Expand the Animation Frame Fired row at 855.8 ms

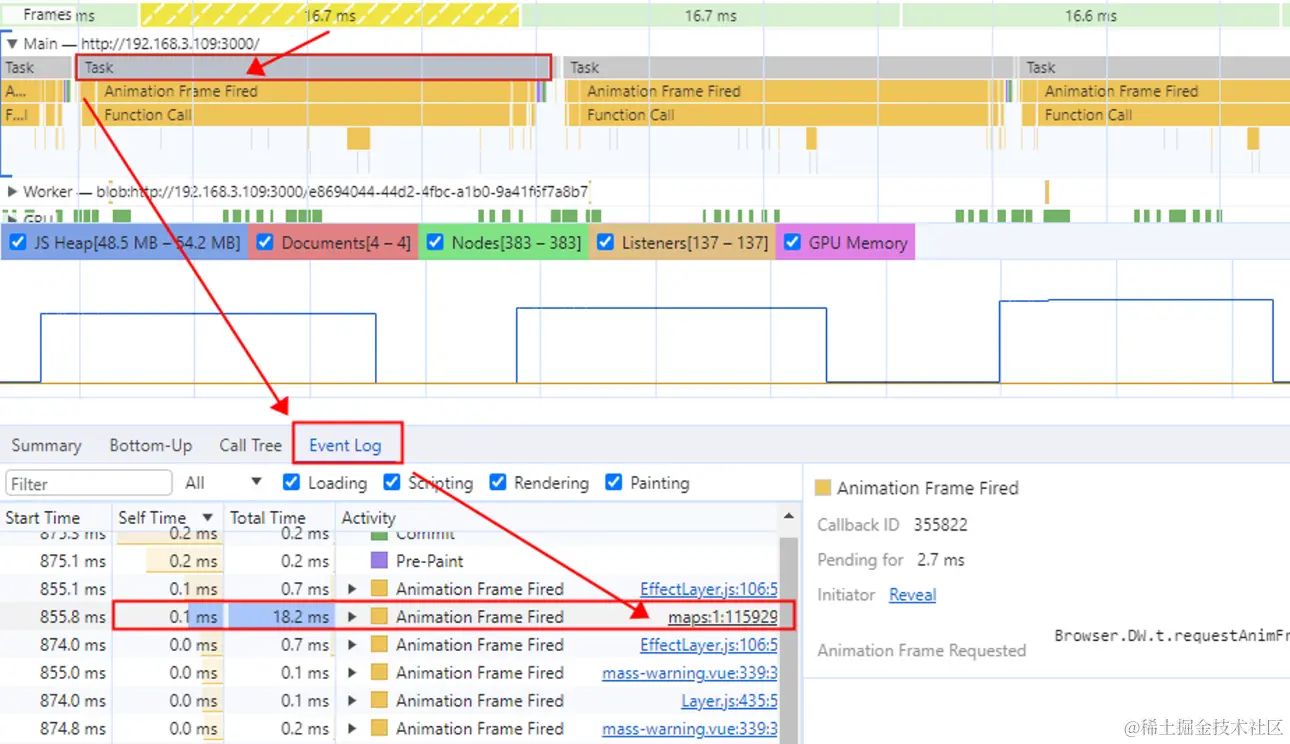(352, 617)
